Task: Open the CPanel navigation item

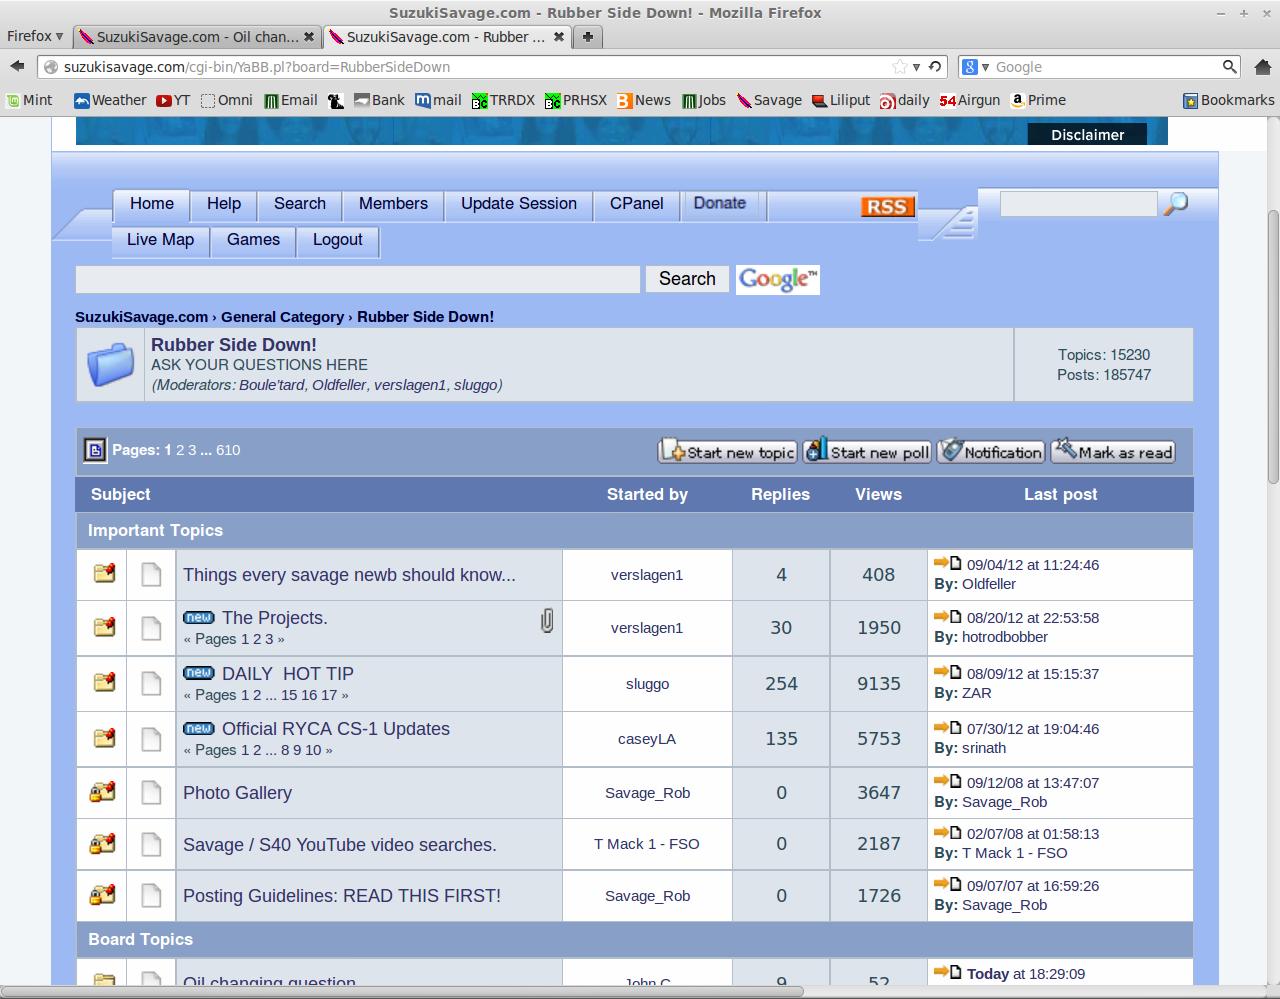Action: 636,204
